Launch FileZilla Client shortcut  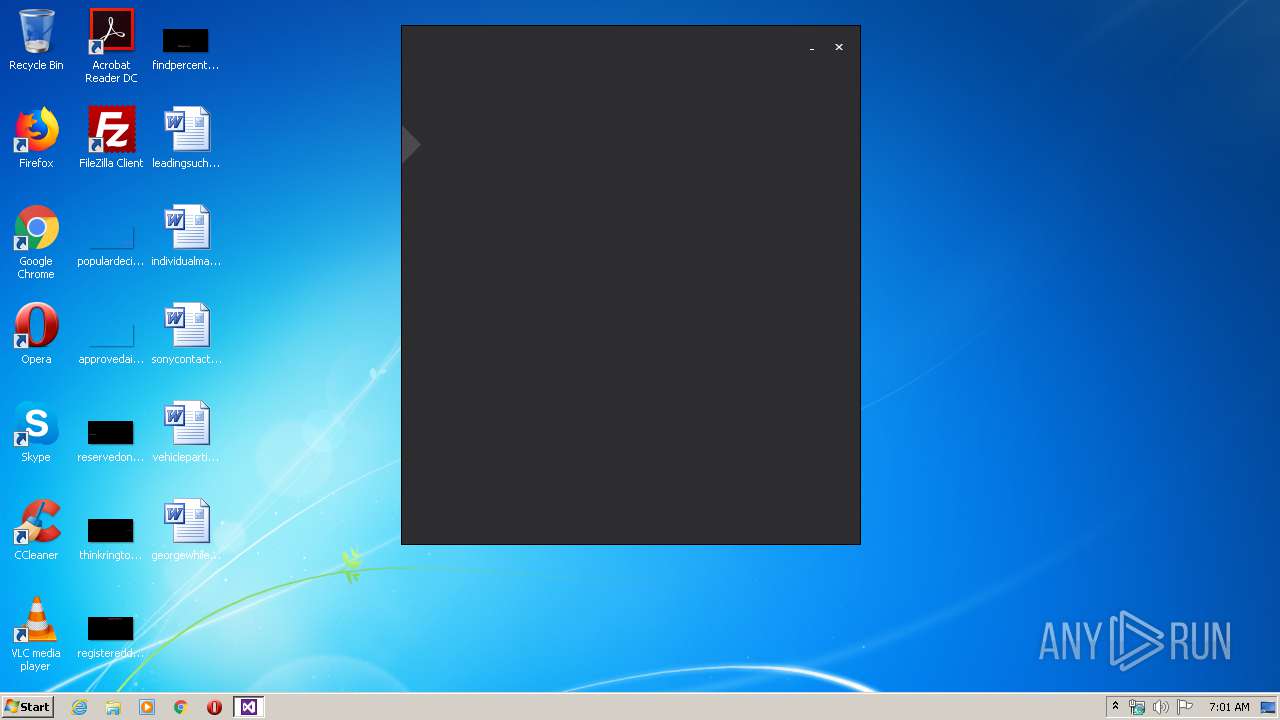pyautogui.click(x=111, y=138)
